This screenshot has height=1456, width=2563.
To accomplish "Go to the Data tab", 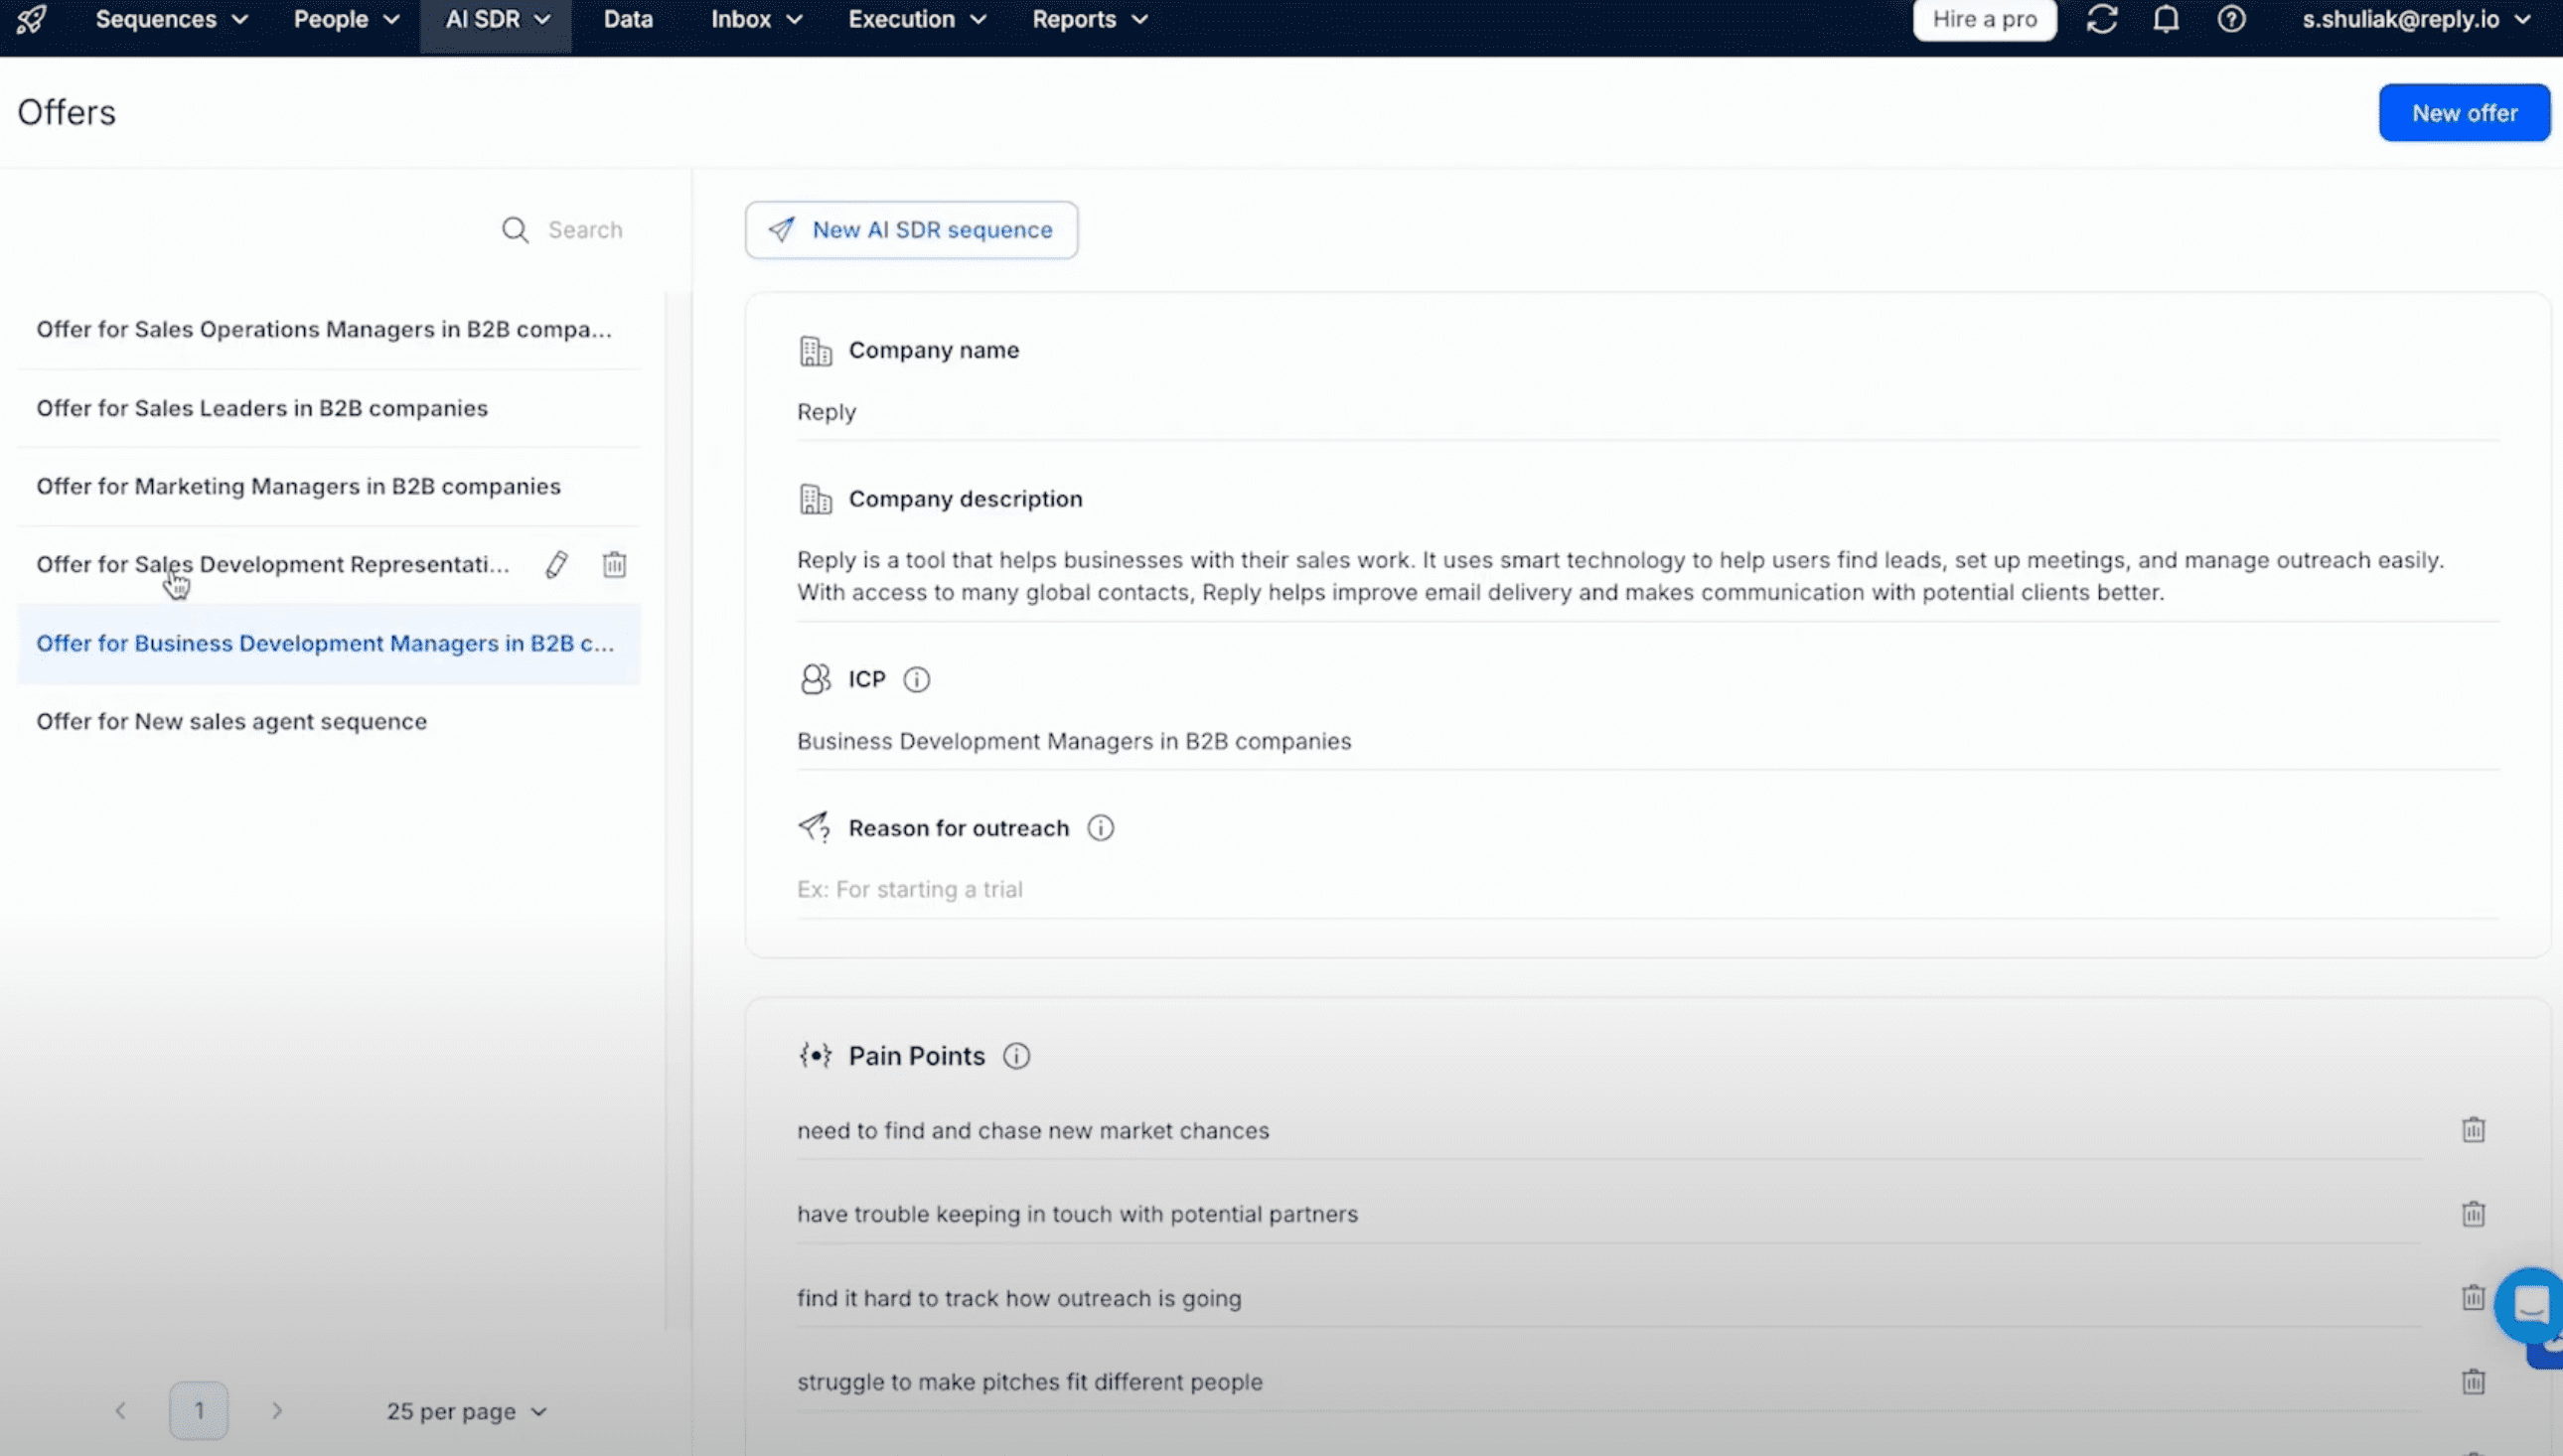I will (x=628, y=20).
